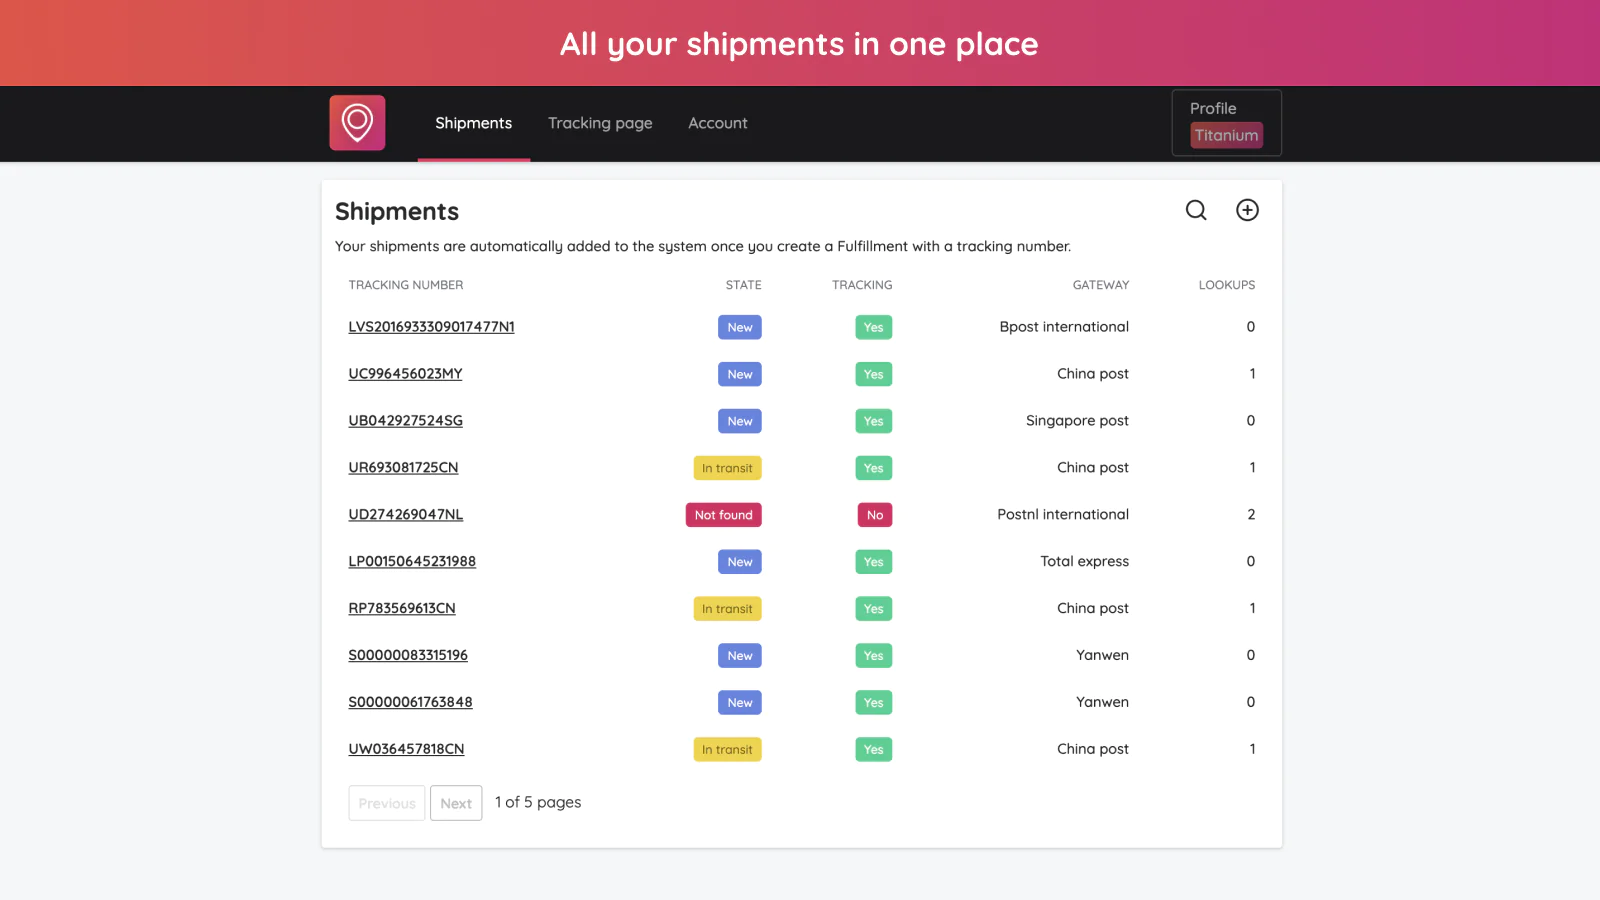The image size is (1600, 900).
Task: Click Yanwen gateway for S00000061763848
Action: point(1102,703)
